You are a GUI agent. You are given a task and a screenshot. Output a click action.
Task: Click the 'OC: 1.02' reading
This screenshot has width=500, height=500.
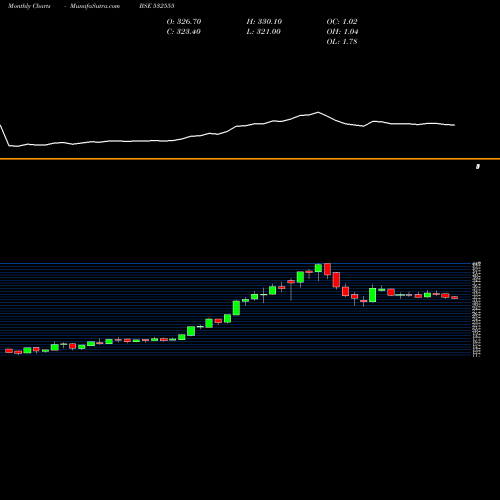(342, 22)
